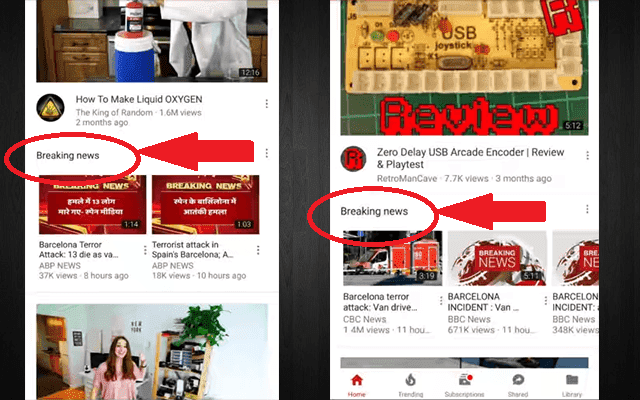Viewport: 640px width, 400px height.
Task: Play the USB joystick Review thumbnail
Action: coord(464,67)
